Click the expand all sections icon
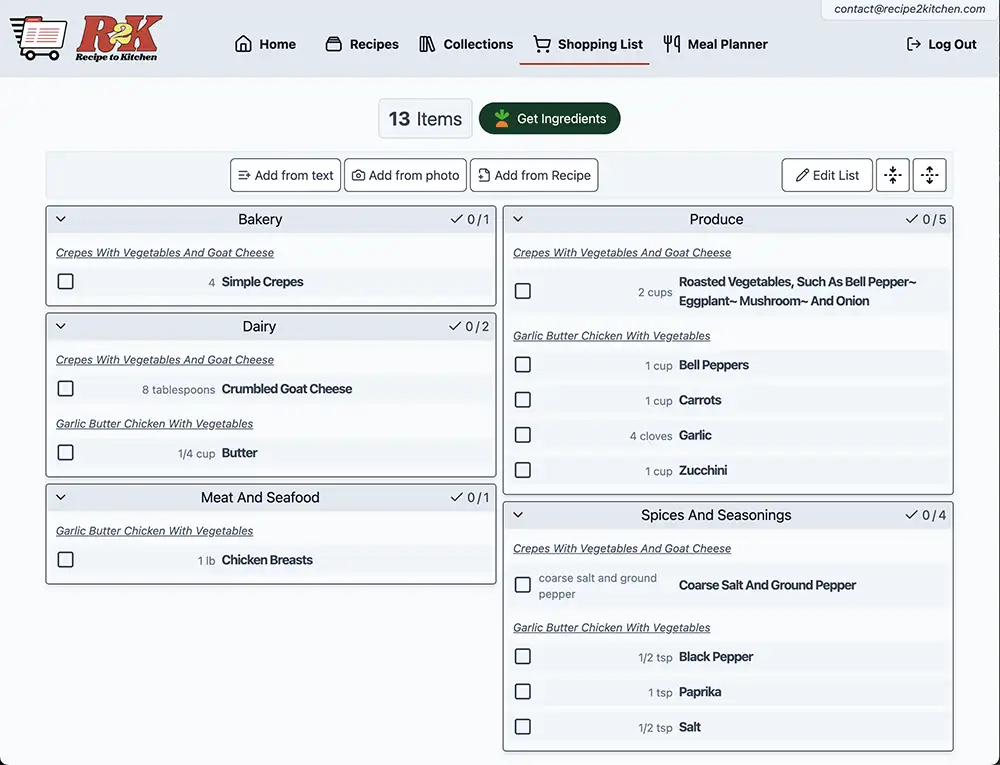The image size is (1000, 765). click(929, 175)
